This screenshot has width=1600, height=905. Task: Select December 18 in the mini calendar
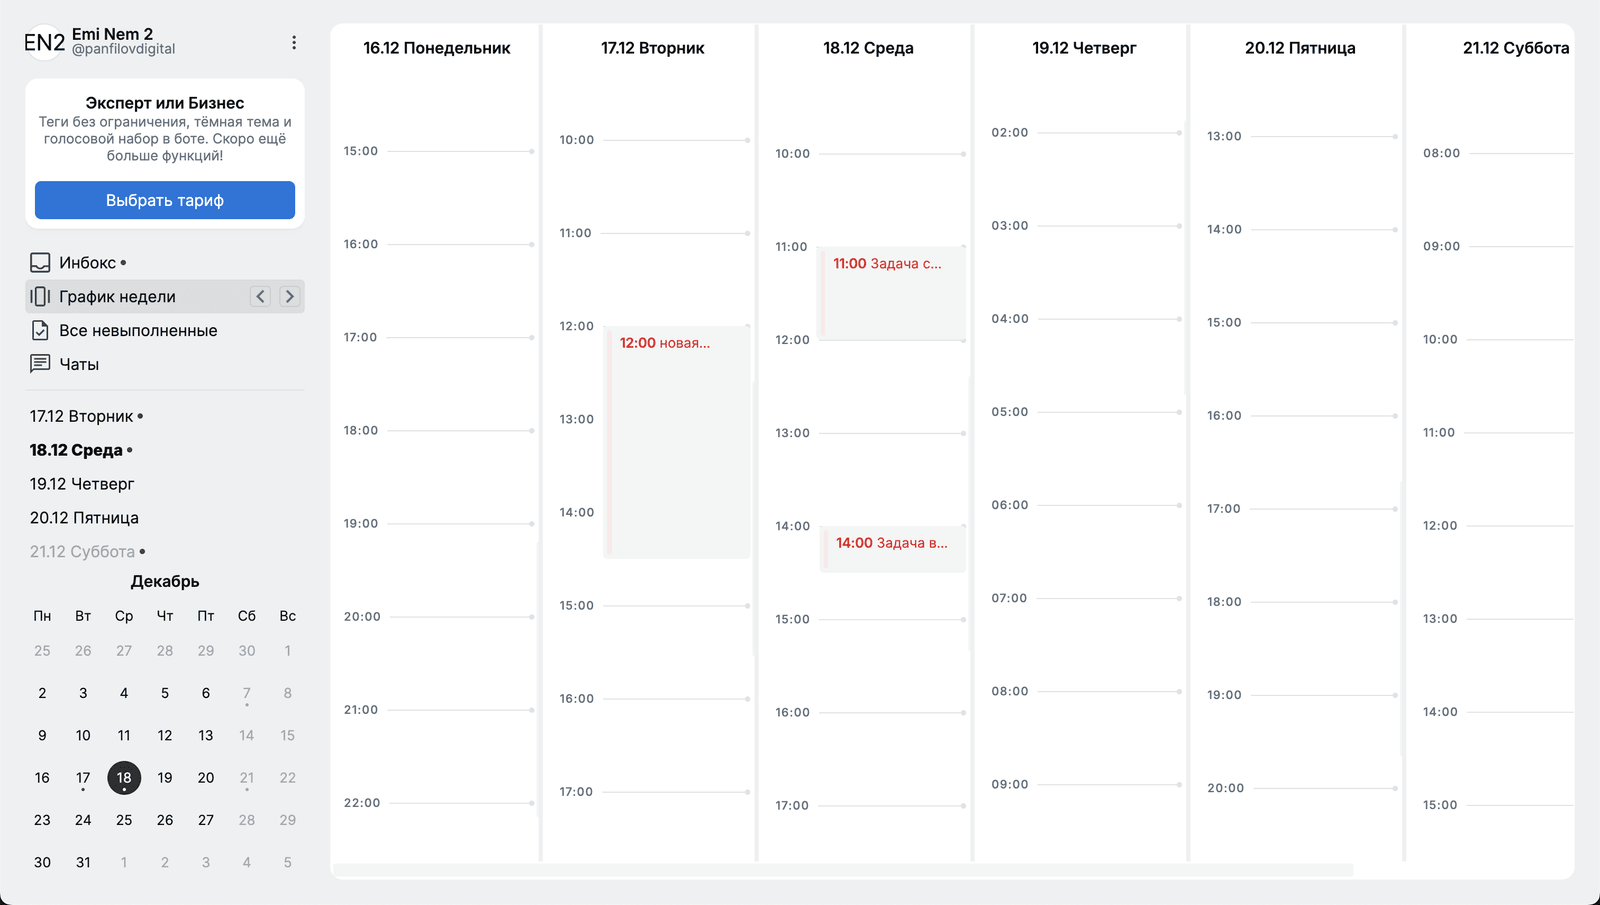(124, 777)
